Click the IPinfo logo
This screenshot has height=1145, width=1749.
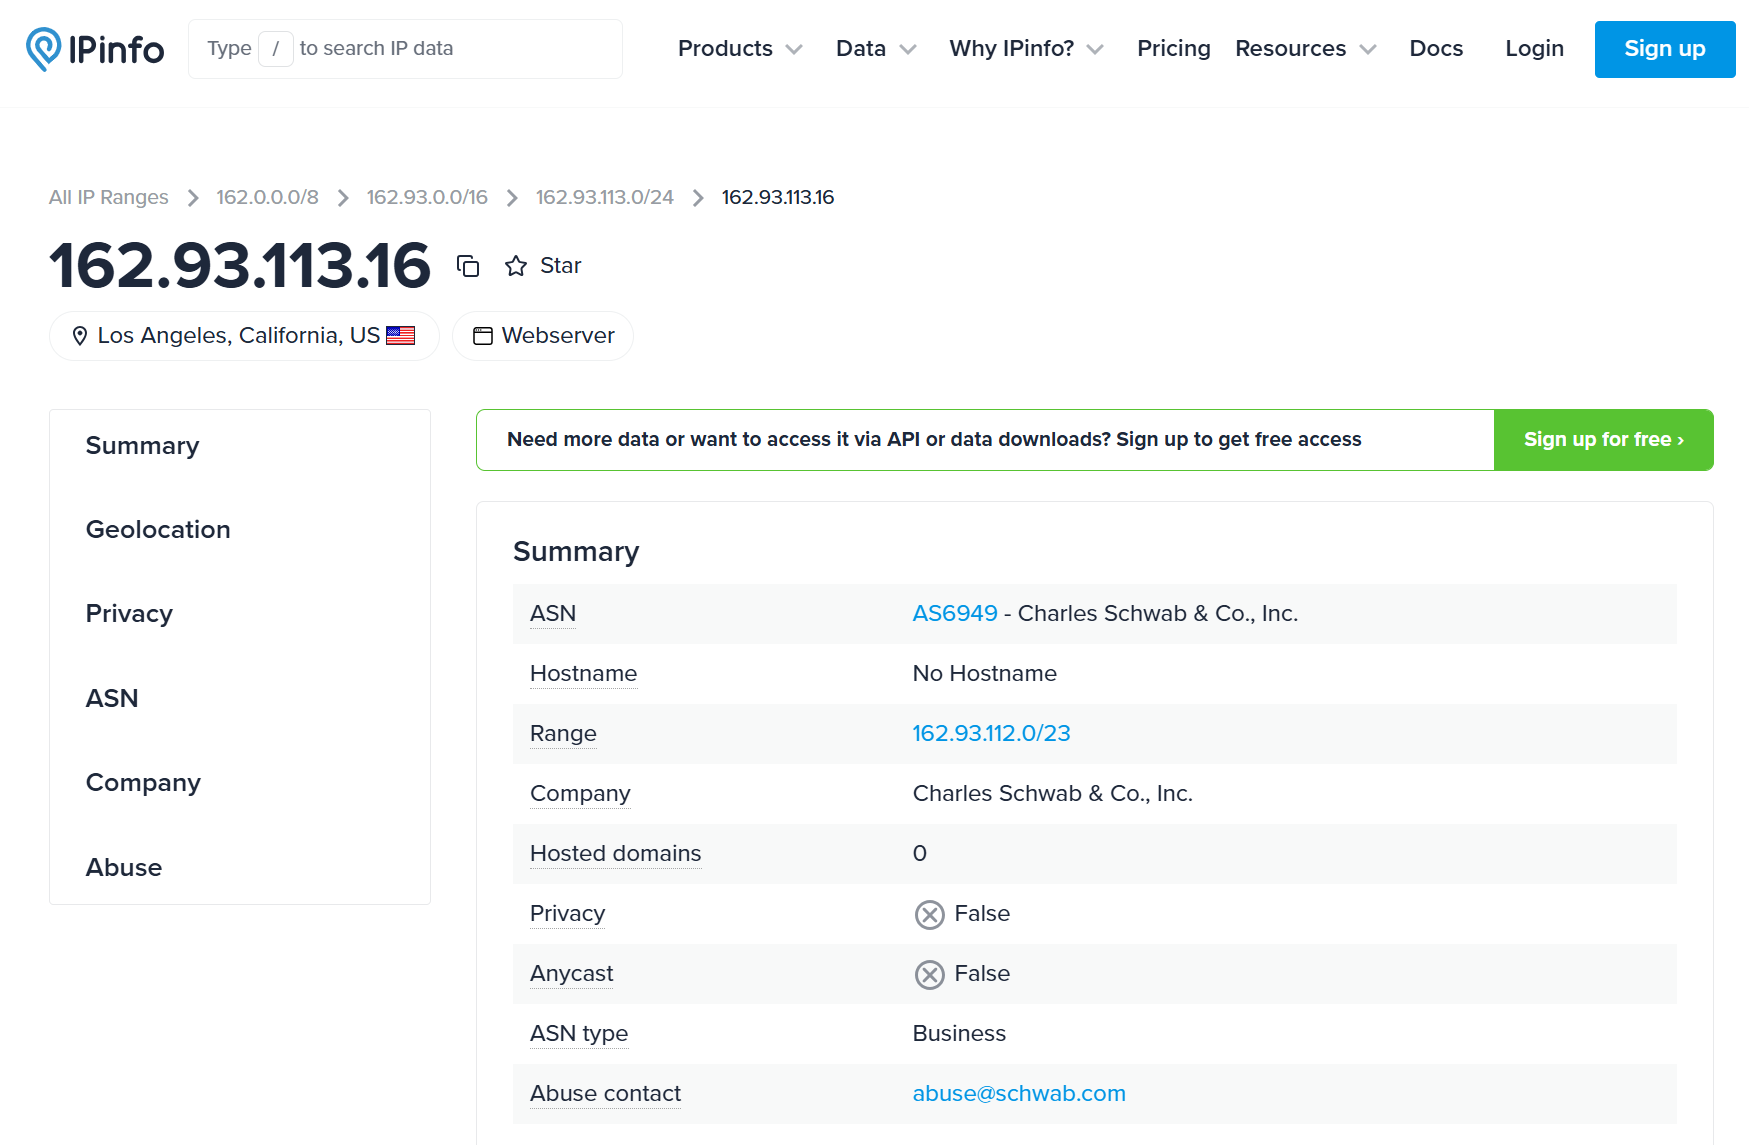coord(95,49)
